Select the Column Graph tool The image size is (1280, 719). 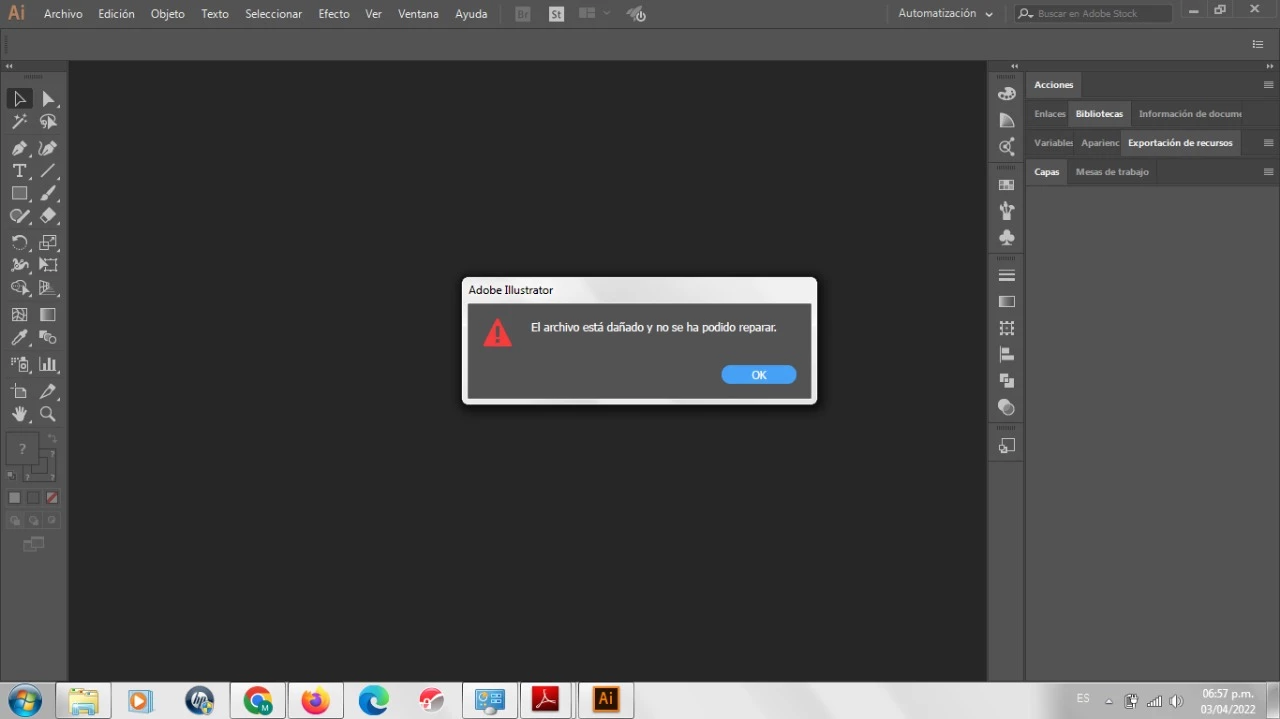coord(48,365)
